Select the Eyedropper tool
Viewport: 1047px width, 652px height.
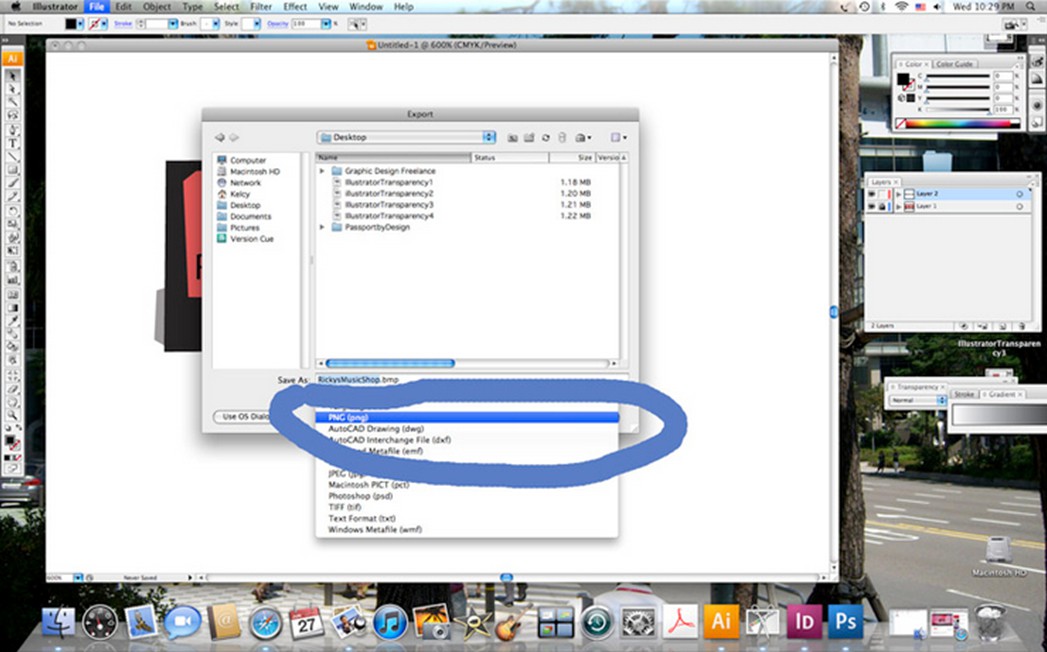[12, 321]
